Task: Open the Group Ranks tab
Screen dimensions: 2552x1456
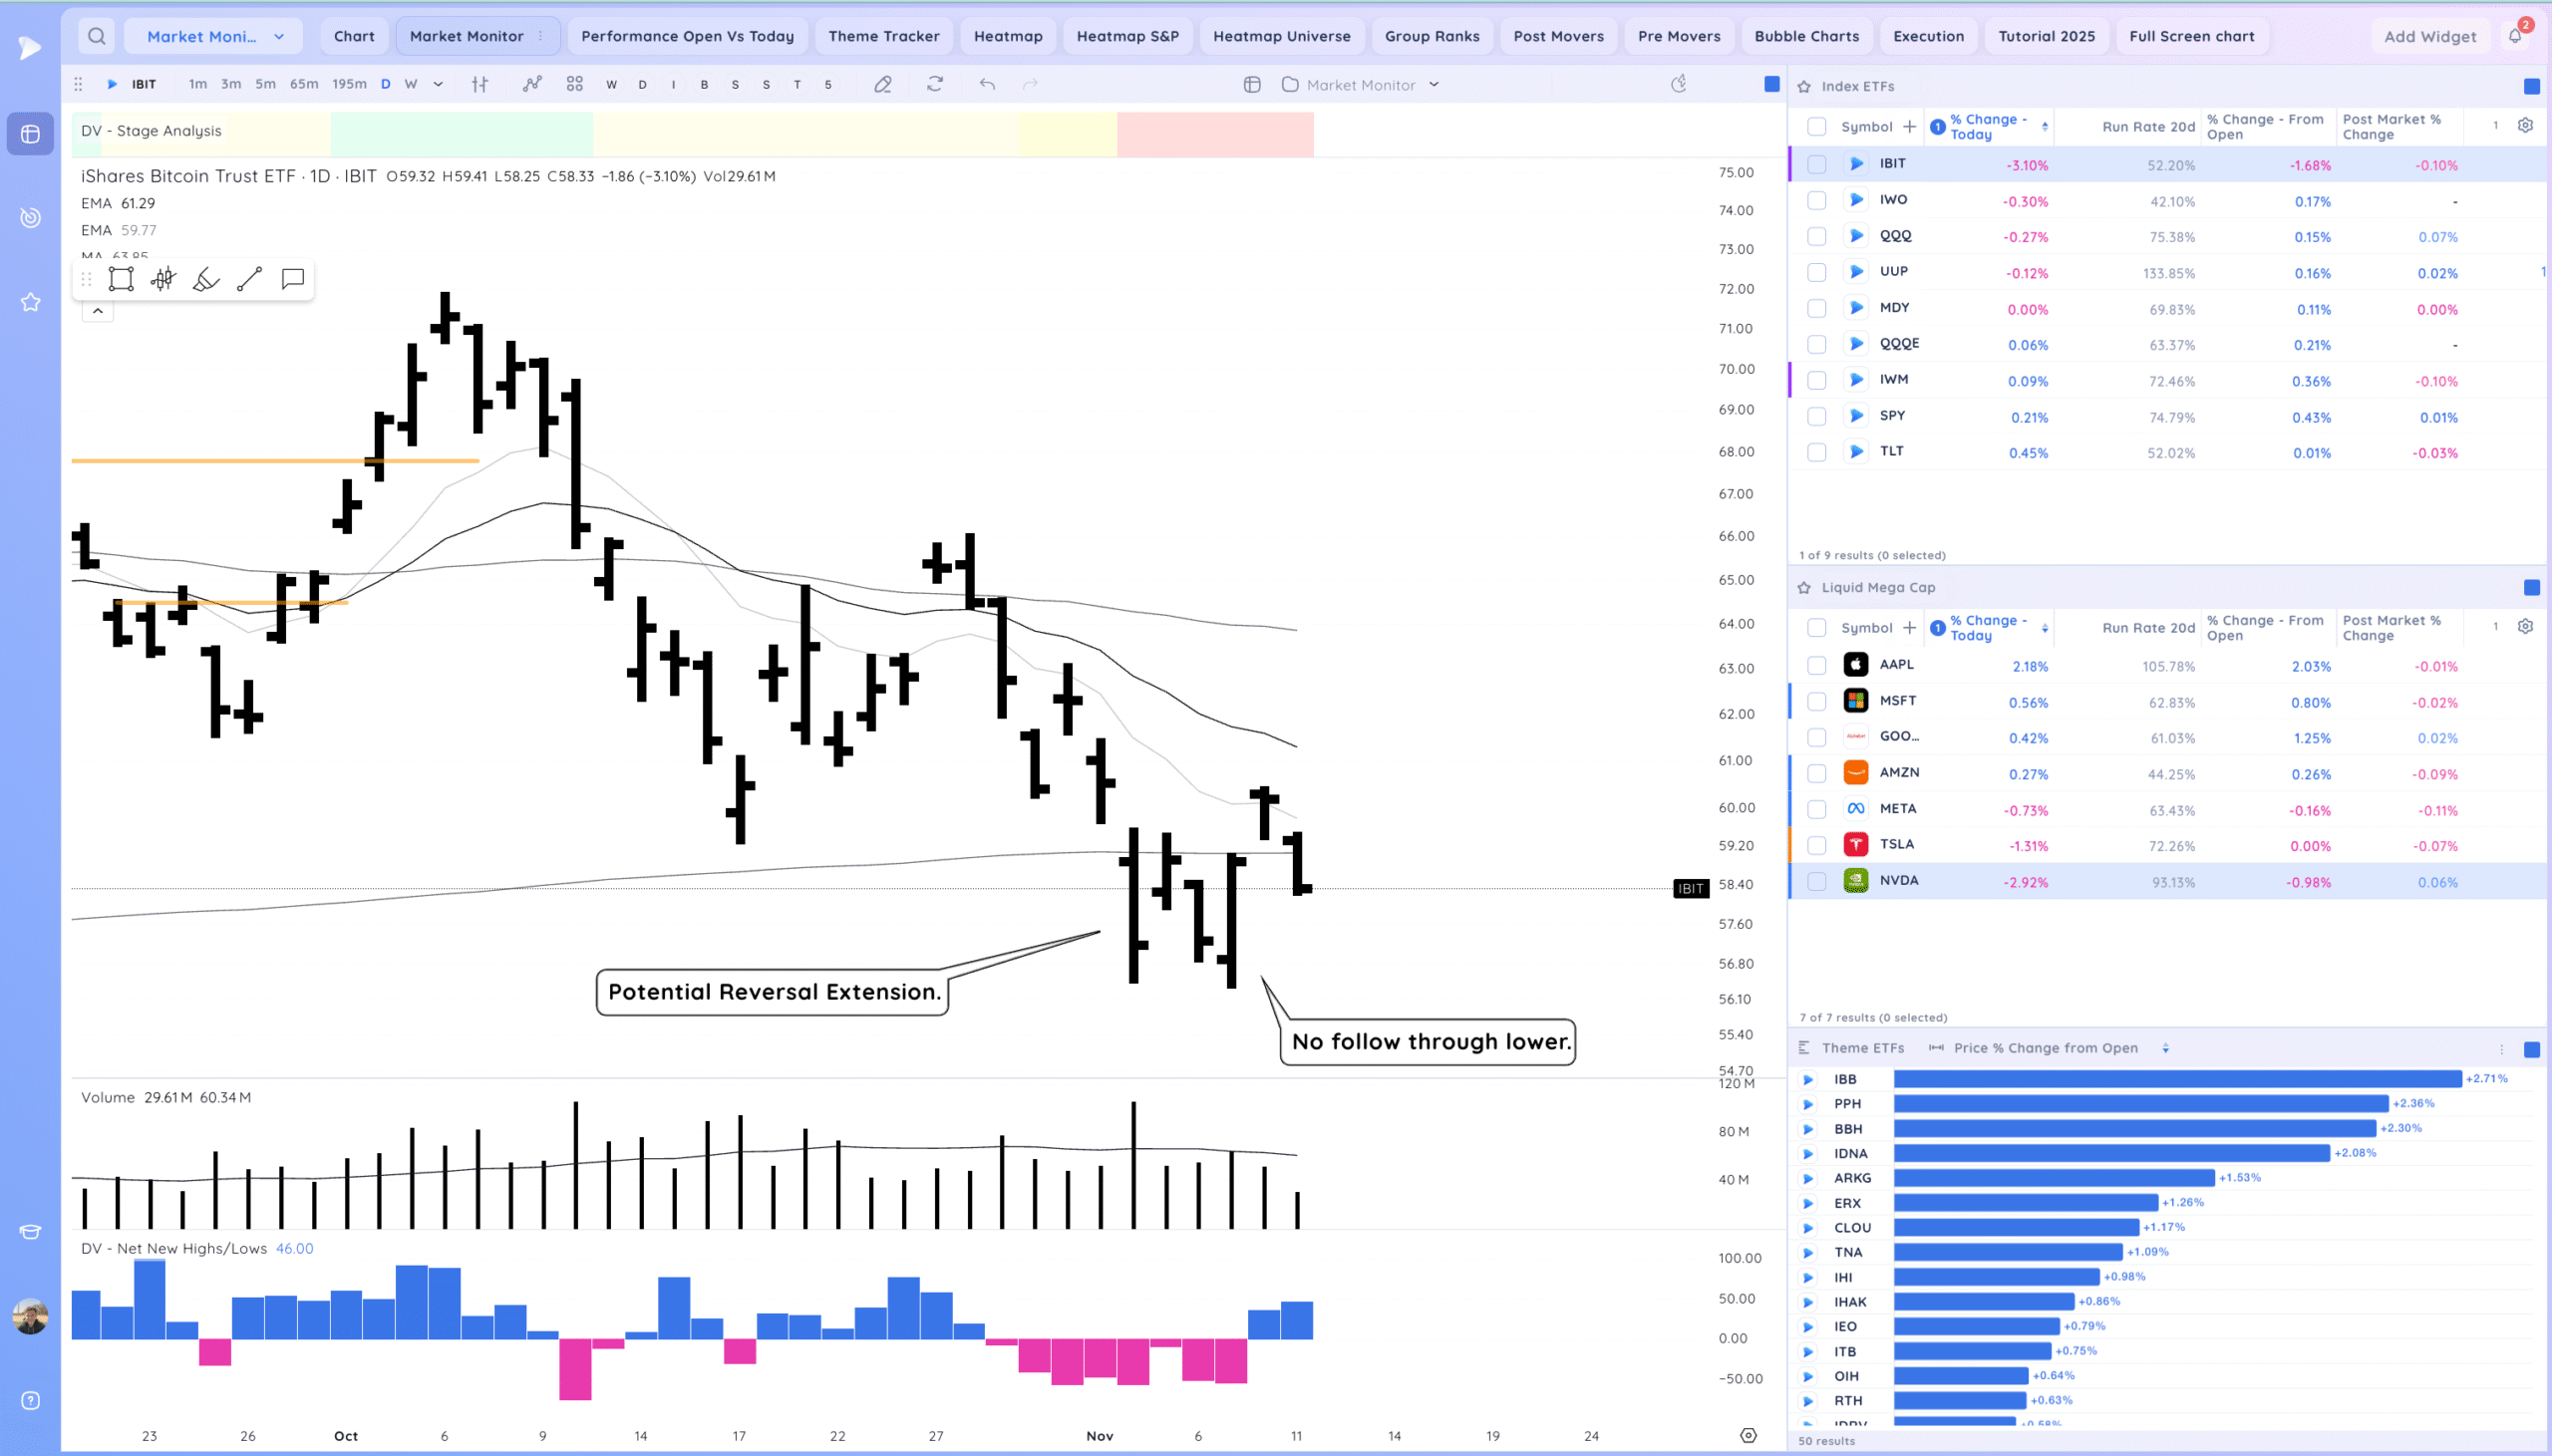Action: pos(1431,36)
